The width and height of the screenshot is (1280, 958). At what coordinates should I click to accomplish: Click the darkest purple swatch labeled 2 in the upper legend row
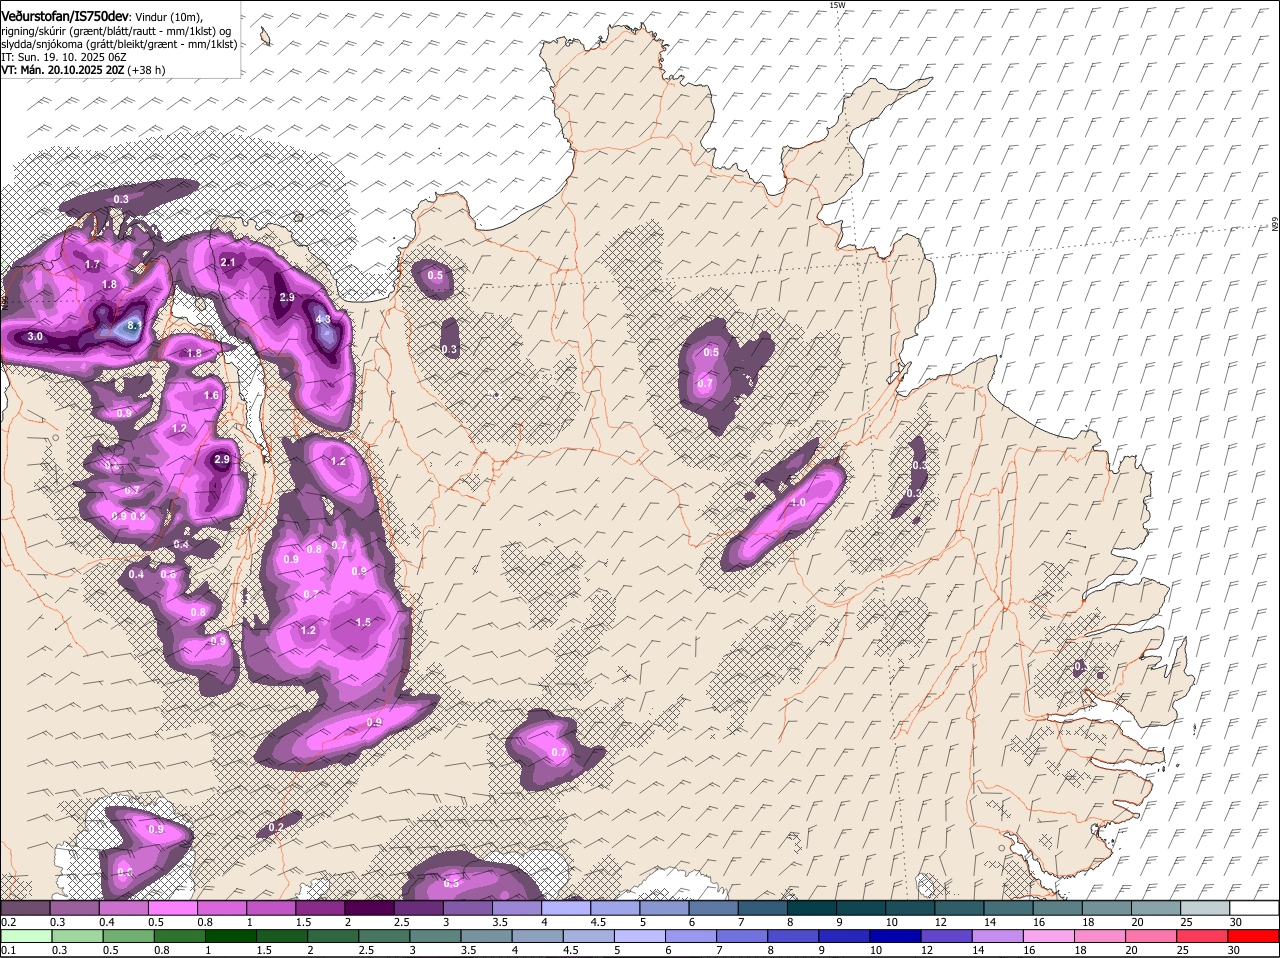(371, 907)
